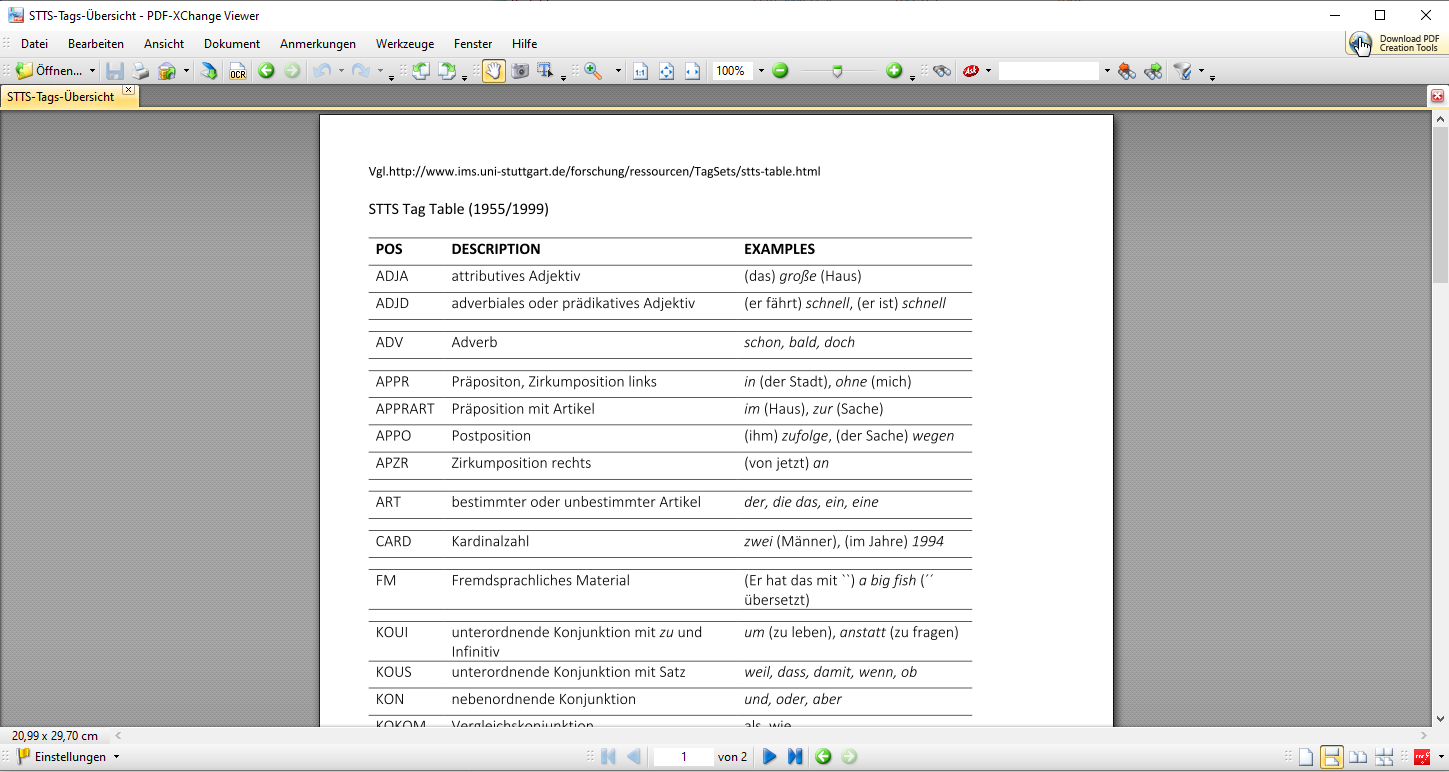Activate the Snapshot camera tool
The width and height of the screenshot is (1449, 772).
[x=520, y=71]
